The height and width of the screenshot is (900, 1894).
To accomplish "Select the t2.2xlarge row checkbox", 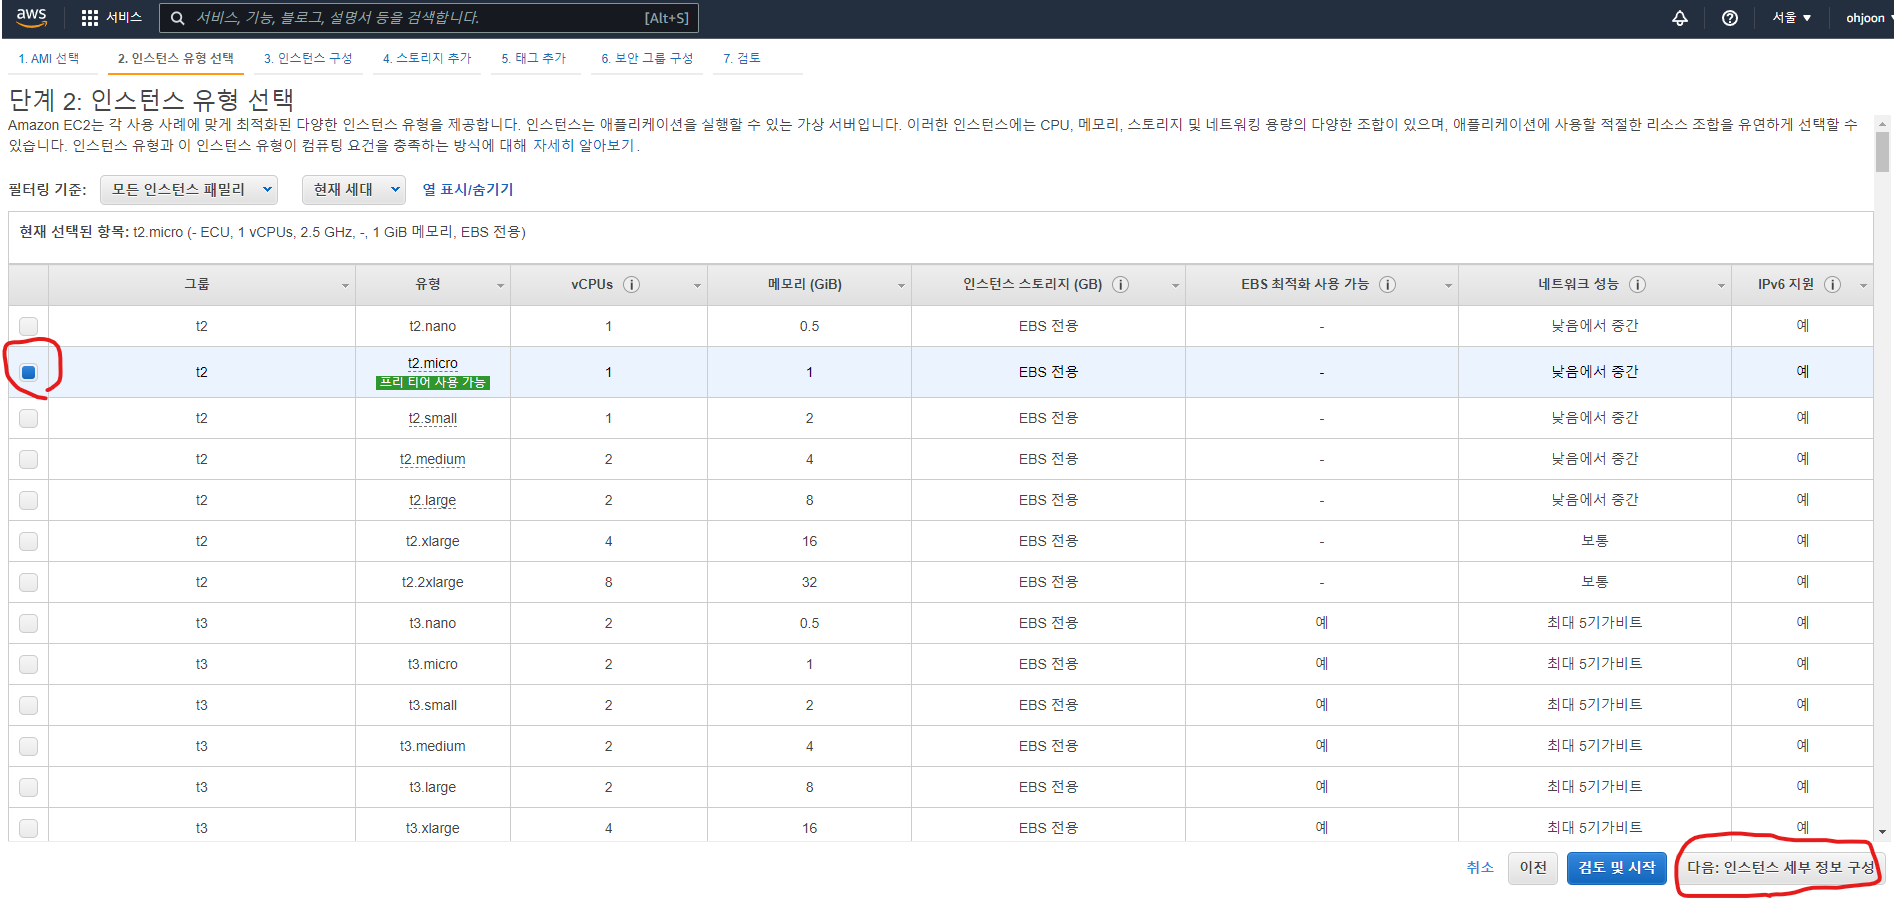I will [28, 582].
